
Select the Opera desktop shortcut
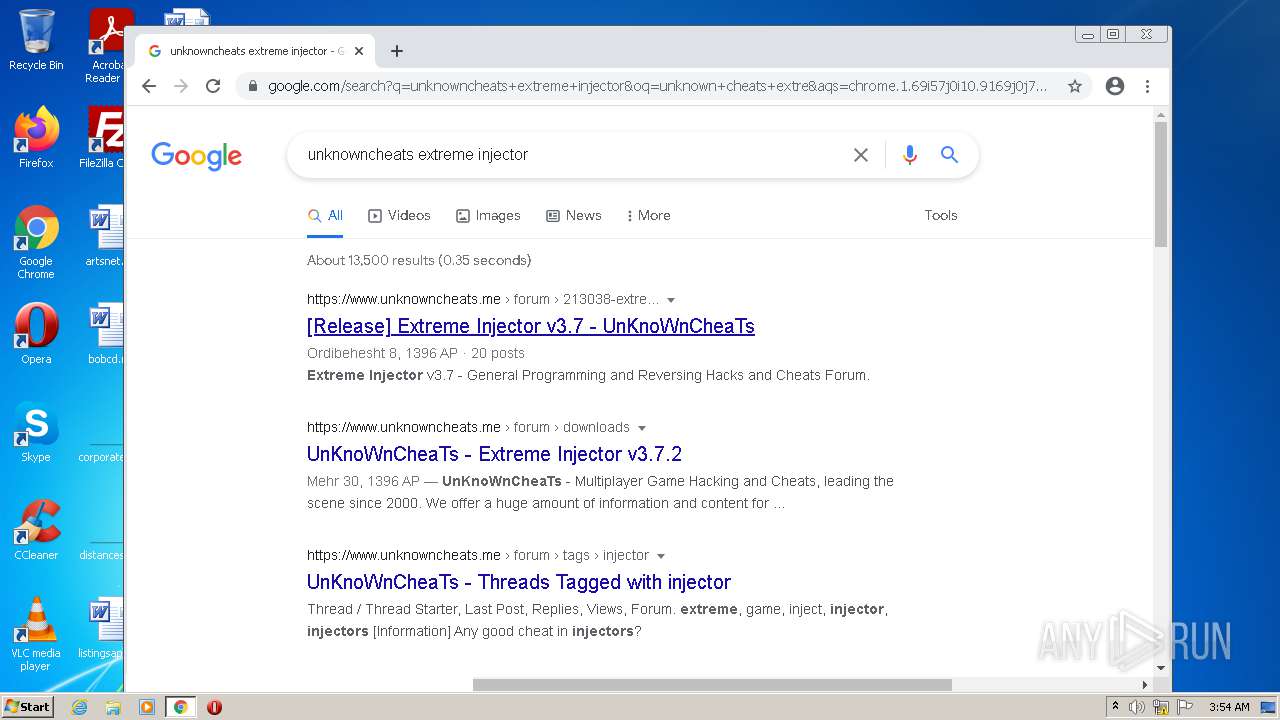click(x=36, y=334)
